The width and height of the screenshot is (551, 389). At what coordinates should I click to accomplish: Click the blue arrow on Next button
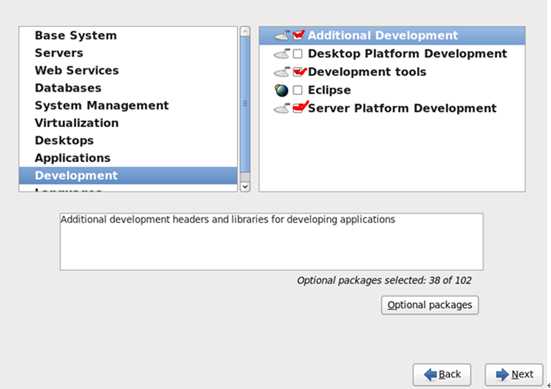pyautogui.click(x=502, y=375)
